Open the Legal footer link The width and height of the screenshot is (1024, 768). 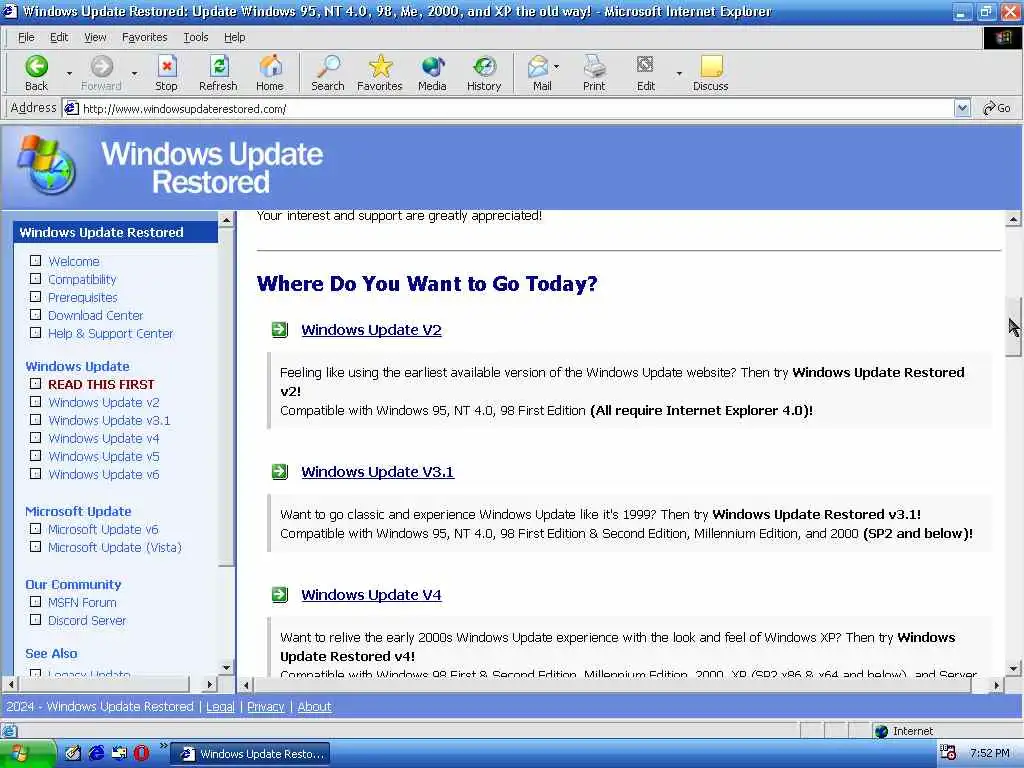[x=220, y=707]
